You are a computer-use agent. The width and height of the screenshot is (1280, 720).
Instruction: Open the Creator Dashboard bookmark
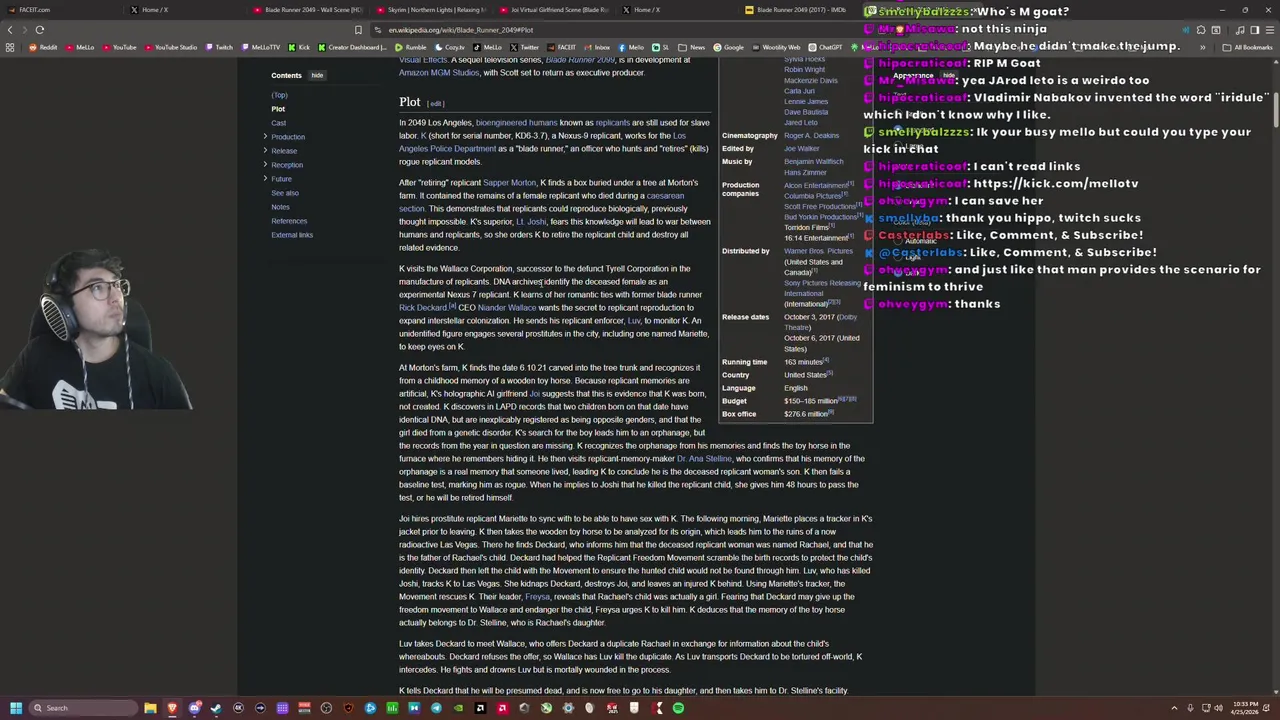352,47
